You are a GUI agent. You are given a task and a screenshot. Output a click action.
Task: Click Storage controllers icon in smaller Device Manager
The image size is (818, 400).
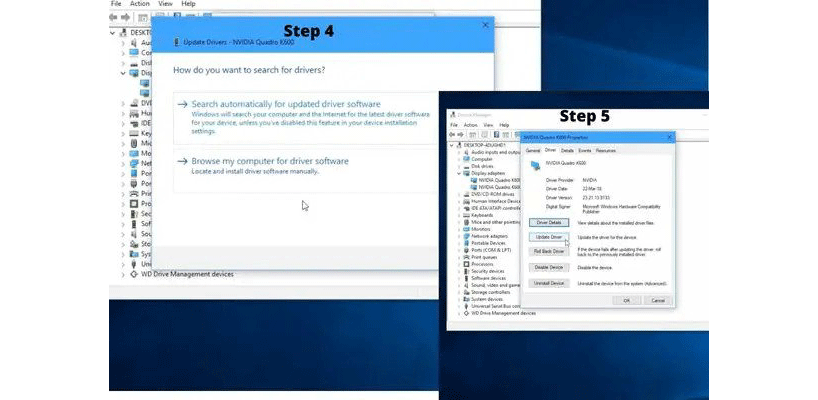466,292
